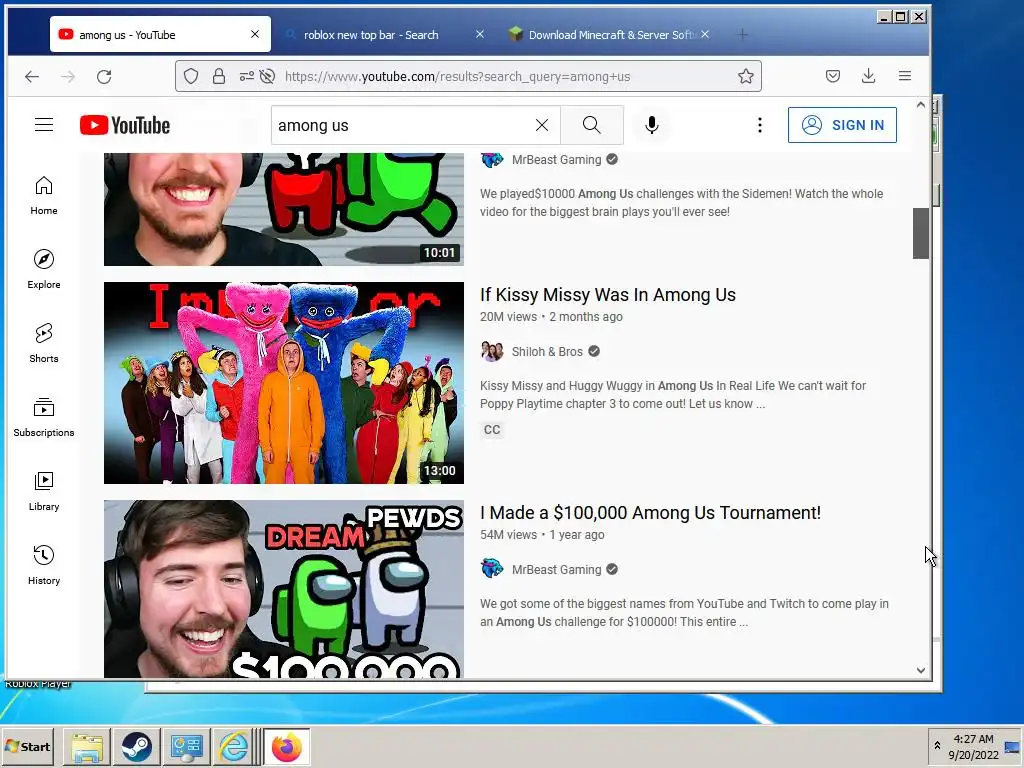Click the Shiloh & Bros channel avatar

point(492,351)
